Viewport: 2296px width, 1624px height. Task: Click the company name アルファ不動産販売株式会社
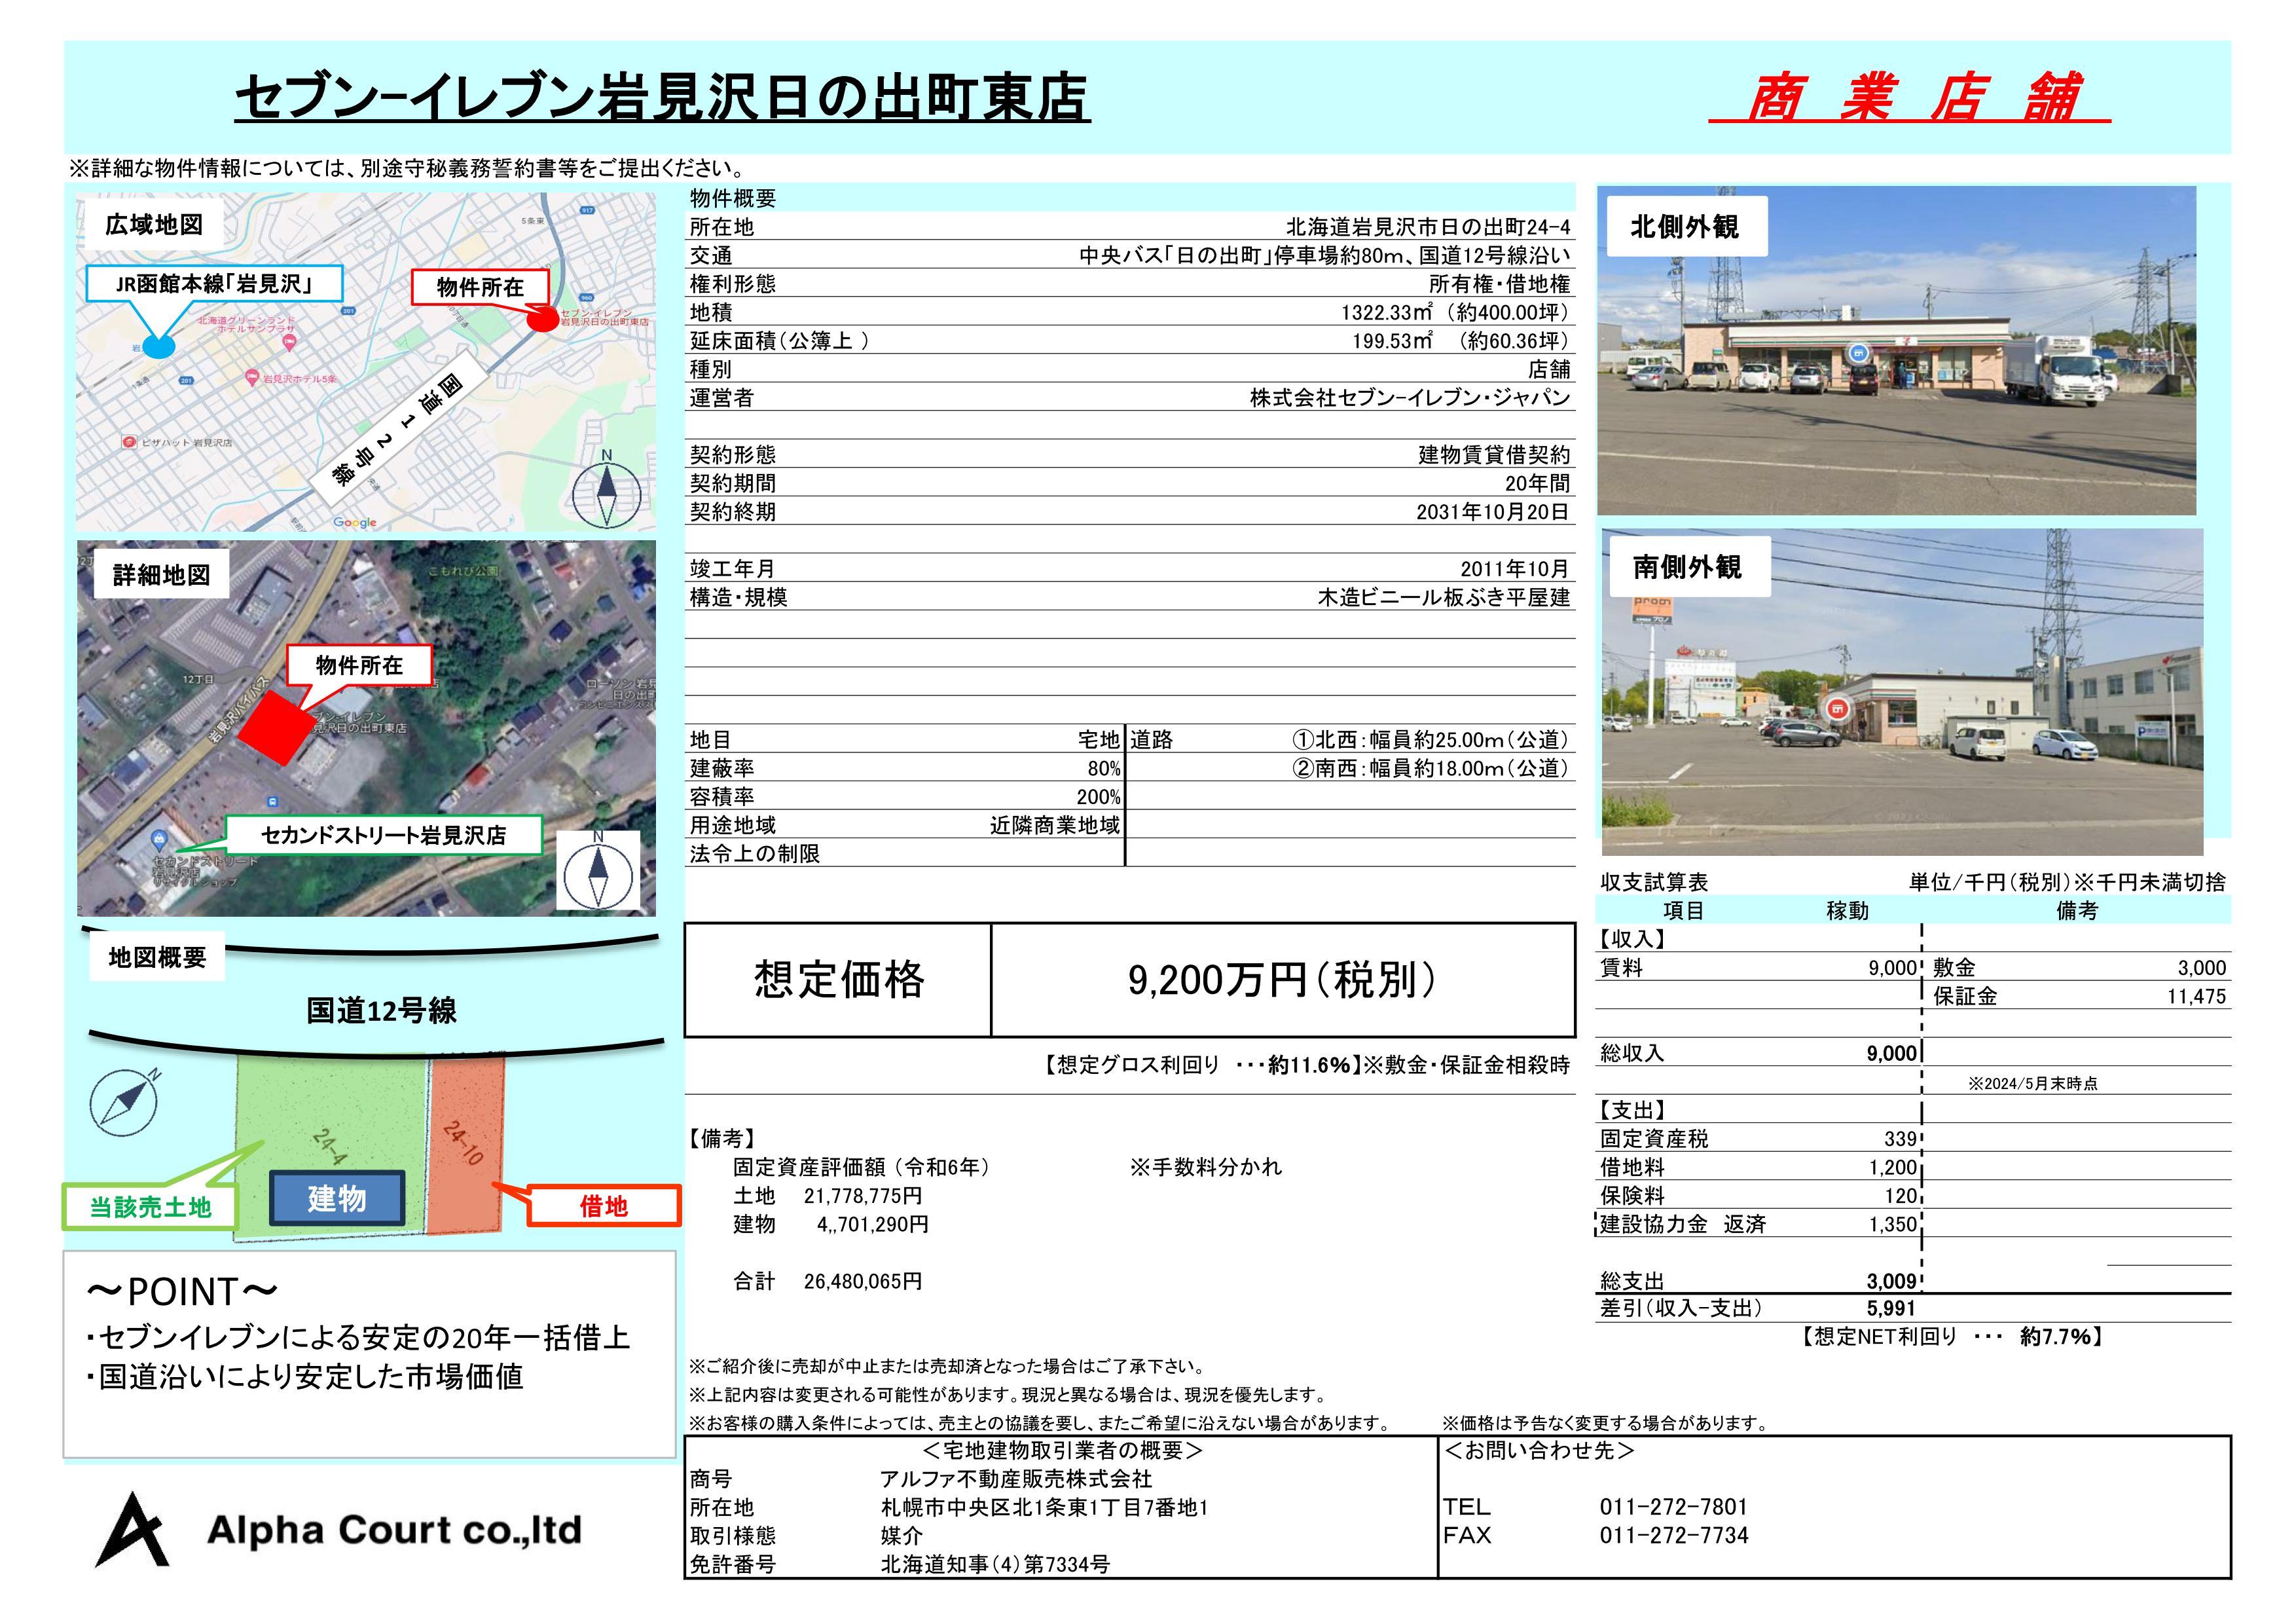[x=1016, y=1479]
